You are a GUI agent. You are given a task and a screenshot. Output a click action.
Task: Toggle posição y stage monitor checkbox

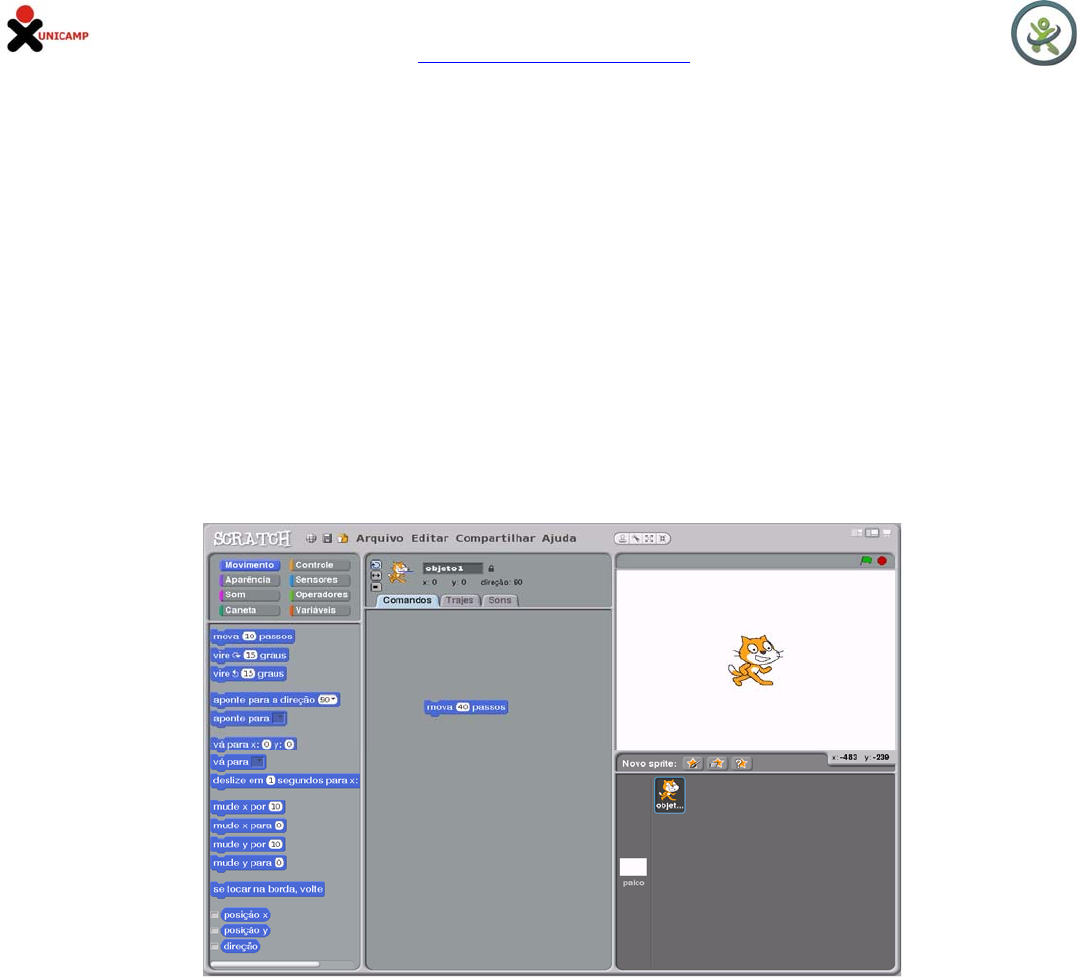coord(214,931)
